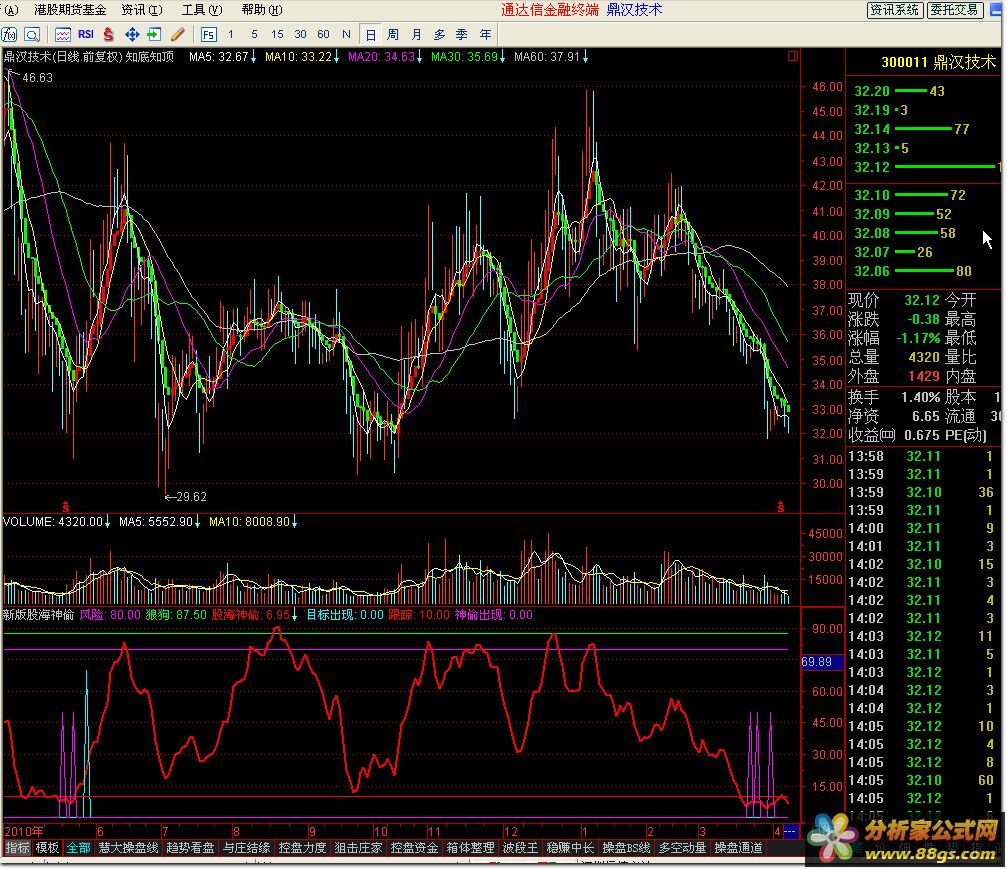Open the 港股期货基金 menu
The height and width of the screenshot is (869, 1007).
(70, 10)
